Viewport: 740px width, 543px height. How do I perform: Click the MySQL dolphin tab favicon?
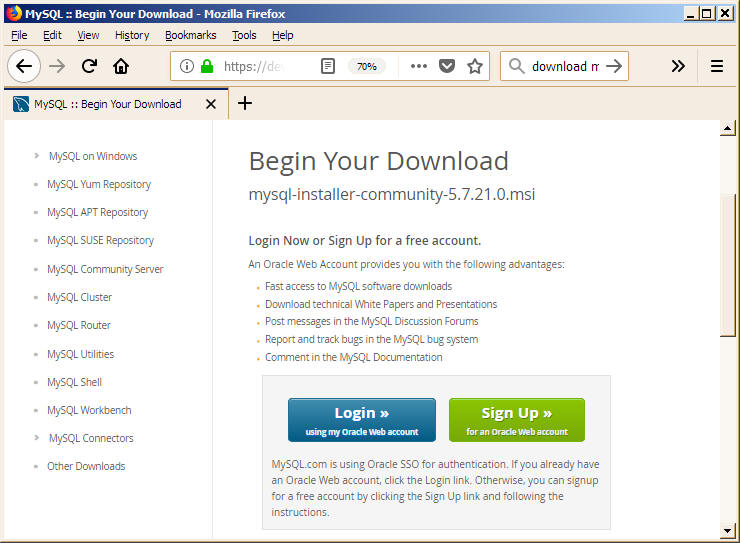(21, 104)
